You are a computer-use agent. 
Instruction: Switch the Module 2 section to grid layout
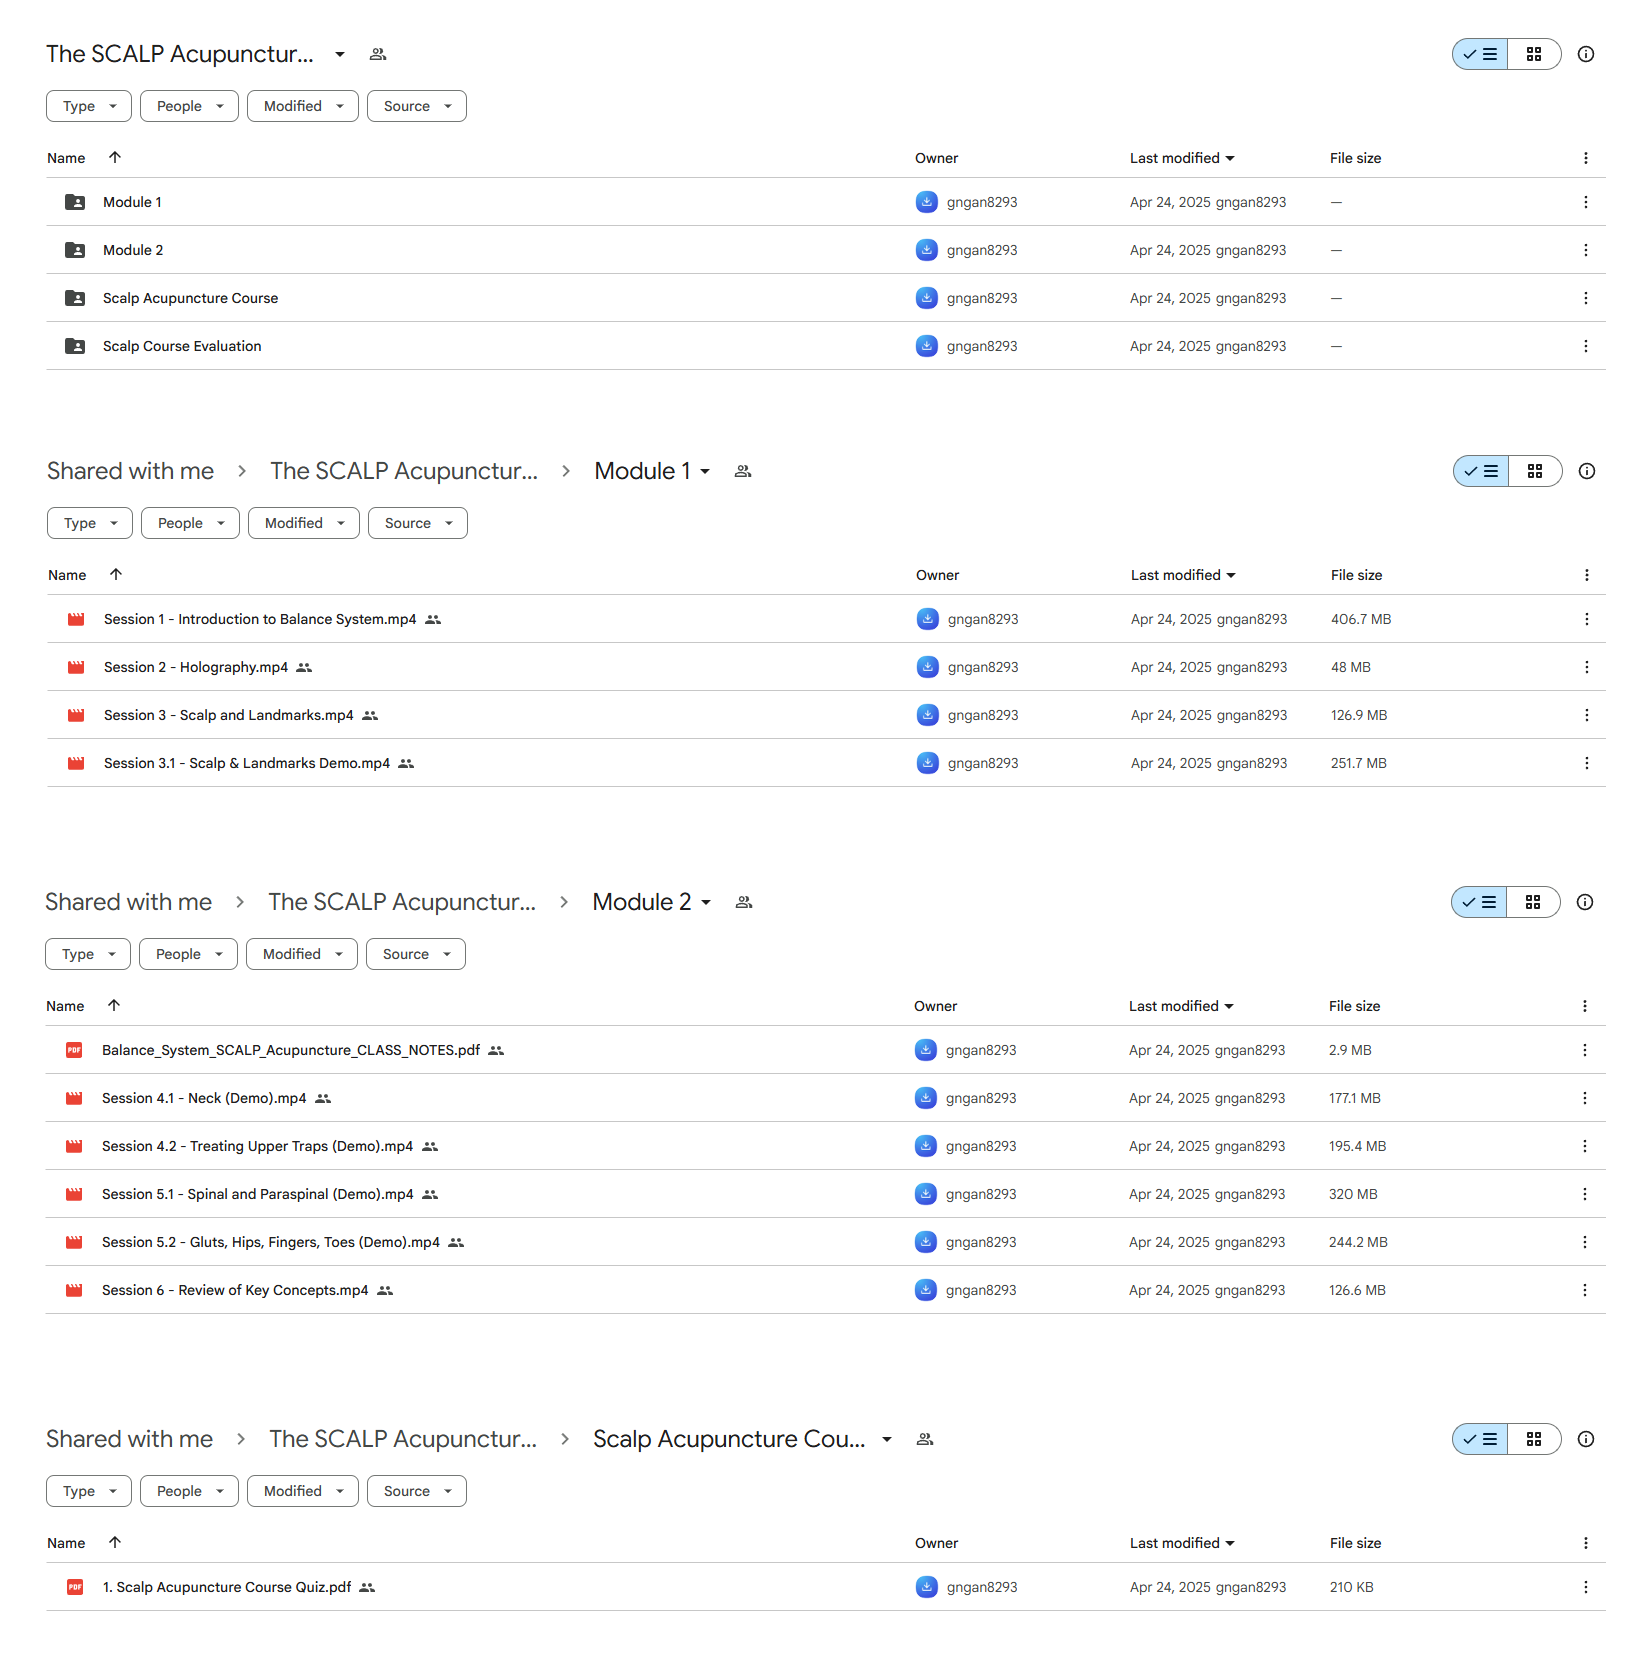[x=1533, y=902]
